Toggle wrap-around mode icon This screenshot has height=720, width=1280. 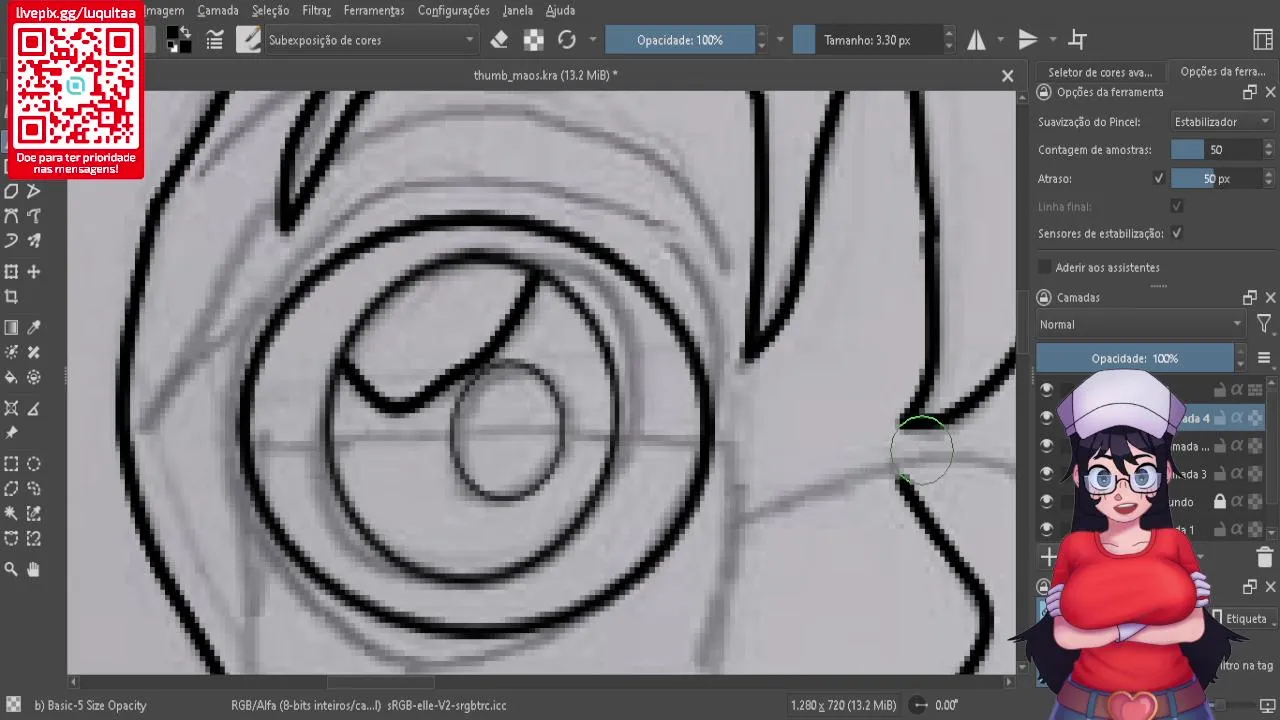coord(1078,40)
